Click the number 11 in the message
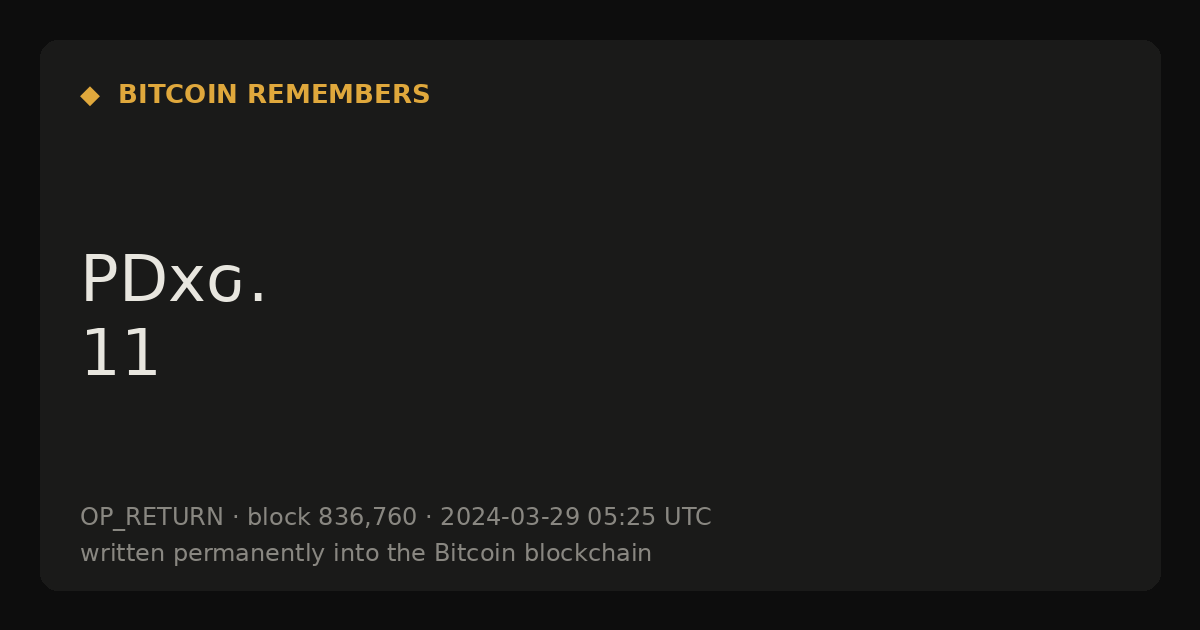This screenshot has height=630, width=1200. [x=120, y=355]
